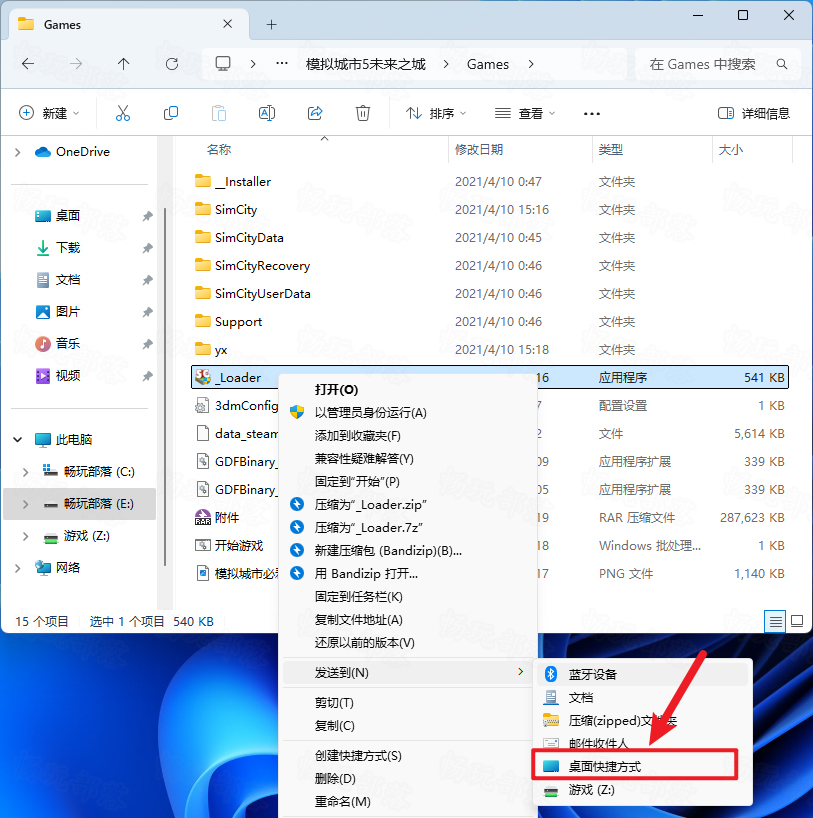Click the 模拟城市5未来之城 breadcrumb
This screenshot has height=818, width=813.
365,64
